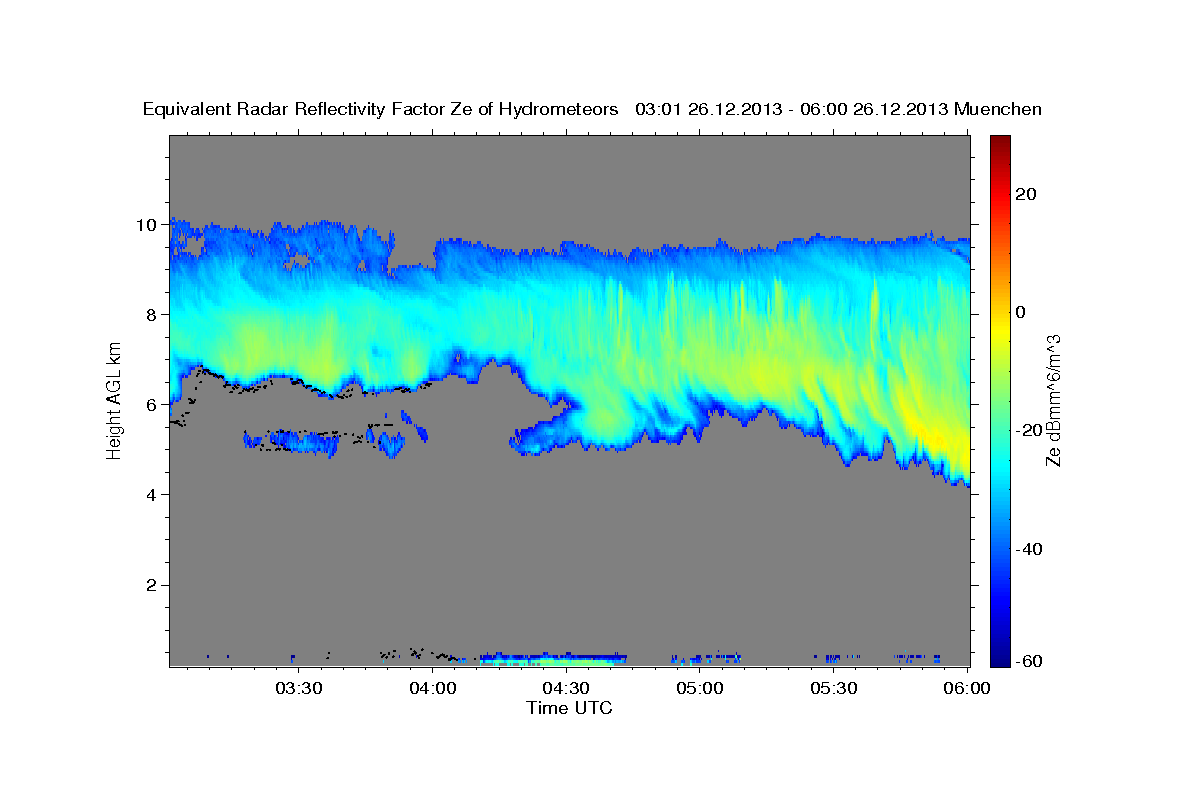Click the 03:30 time axis tick label
The width and height of the screenshot is (1200, 800).
tap(299, 688)
